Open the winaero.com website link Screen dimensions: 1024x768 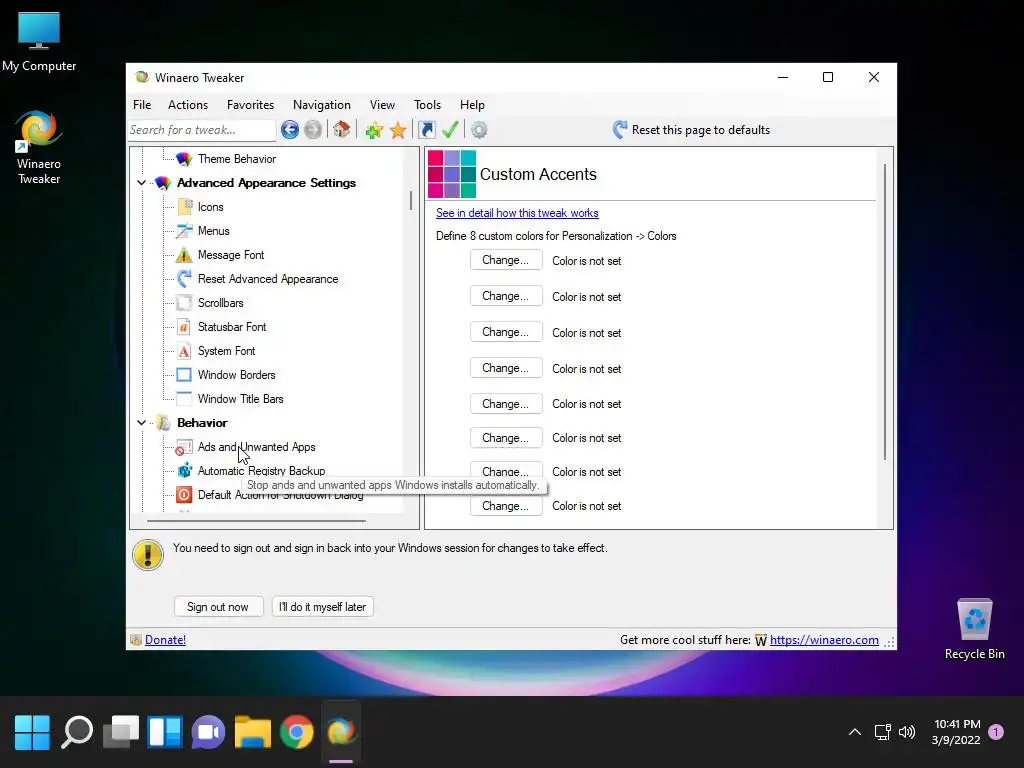[824, 640]
